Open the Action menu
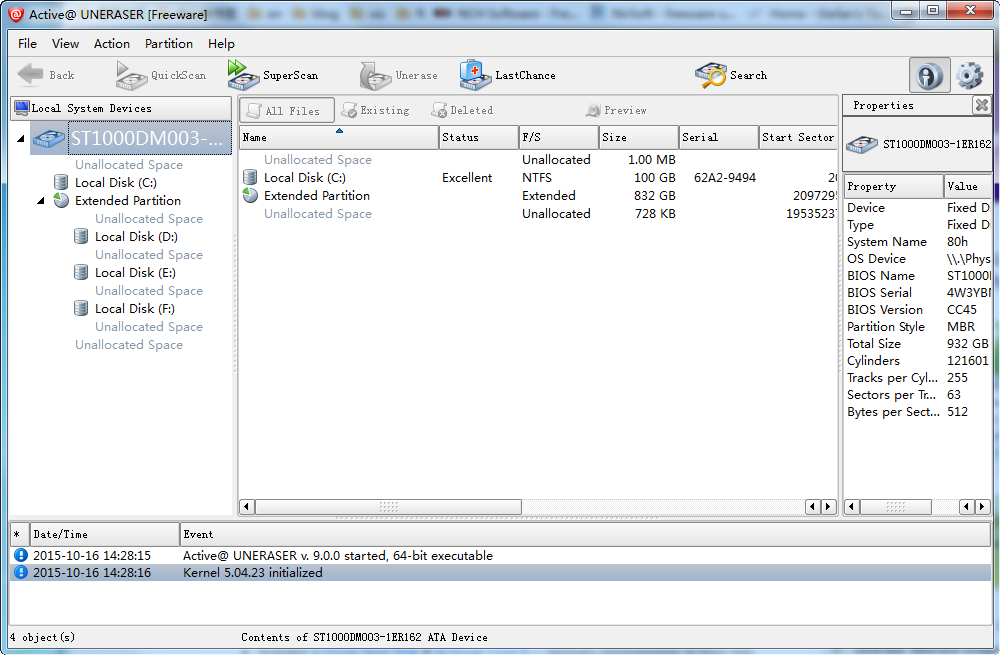The width and height of the screenshot is (1001, 656). (112, 44)
